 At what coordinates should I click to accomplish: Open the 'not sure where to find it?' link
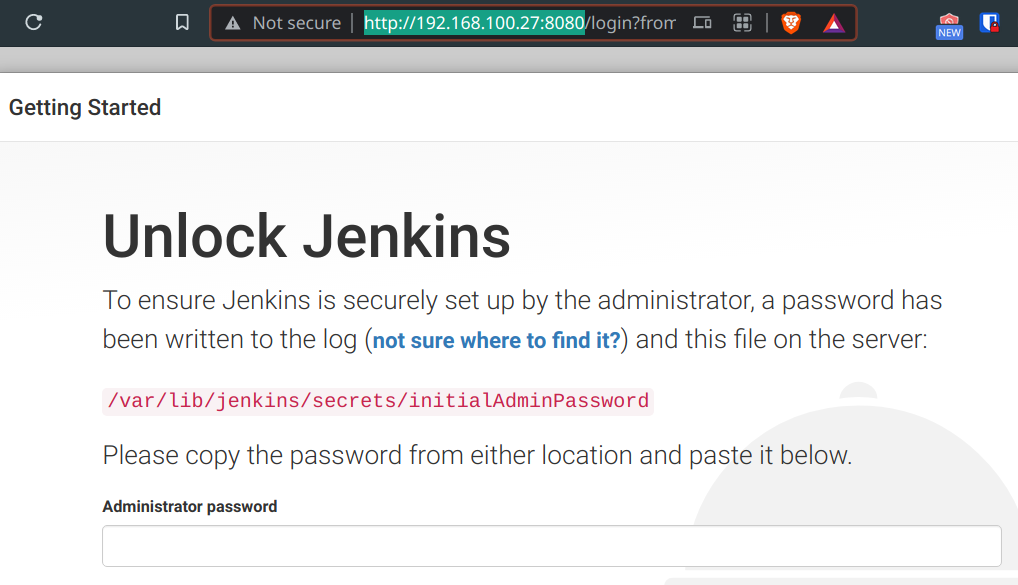coord(496,340)
